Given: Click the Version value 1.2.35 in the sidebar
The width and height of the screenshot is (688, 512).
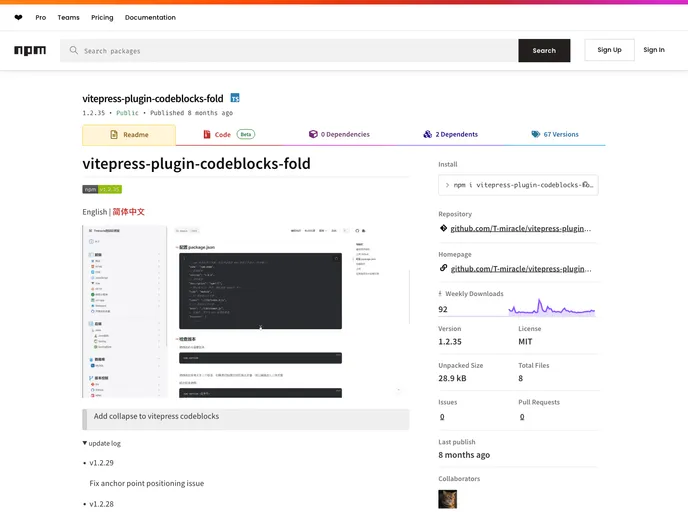Looking at the screenshot, I should point(450,341).
